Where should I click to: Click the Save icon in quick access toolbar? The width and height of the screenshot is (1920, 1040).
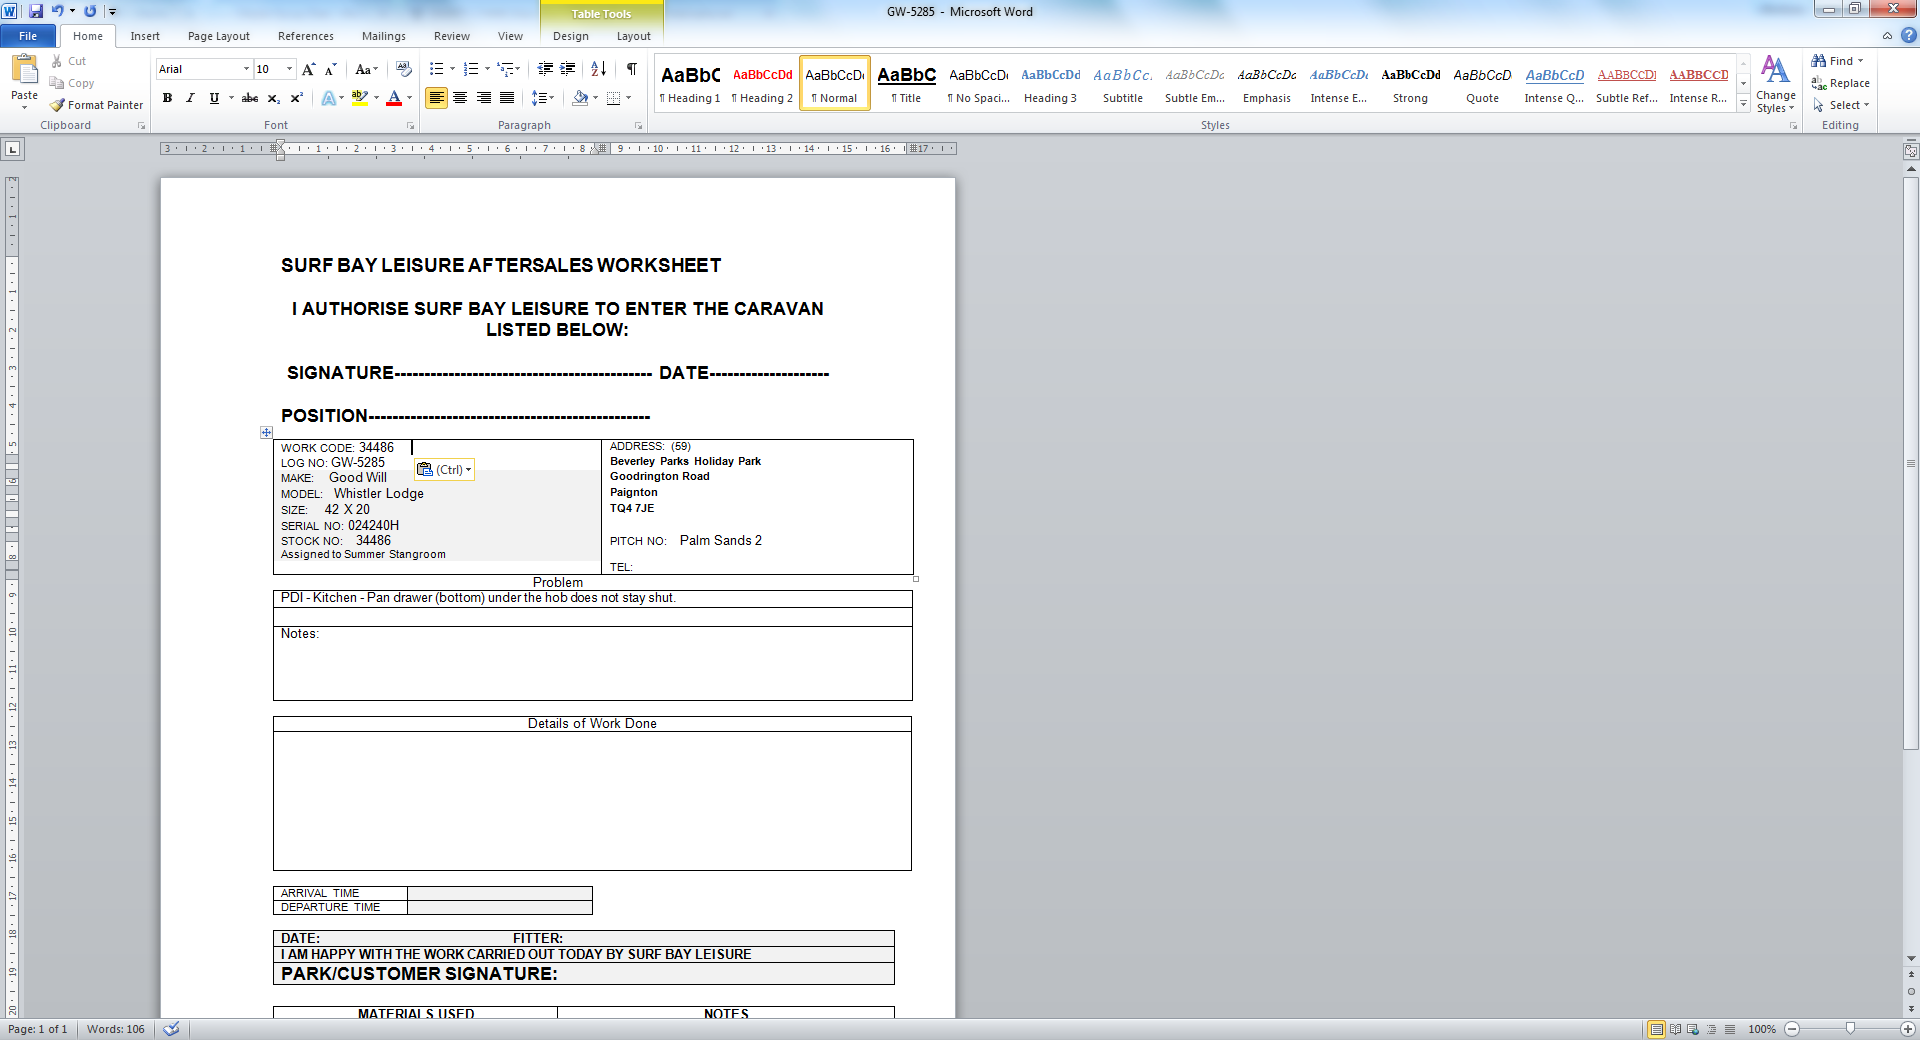(36, 11)
